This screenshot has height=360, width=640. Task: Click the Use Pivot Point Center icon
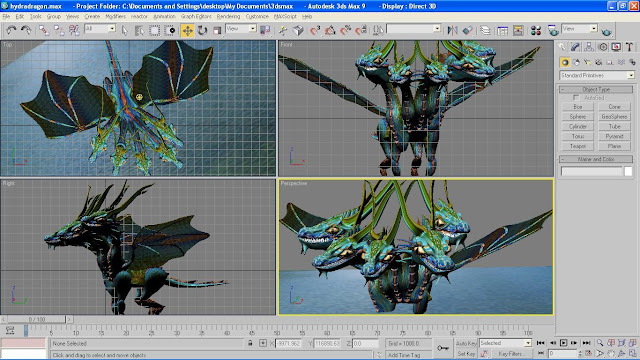coord(265,30)
